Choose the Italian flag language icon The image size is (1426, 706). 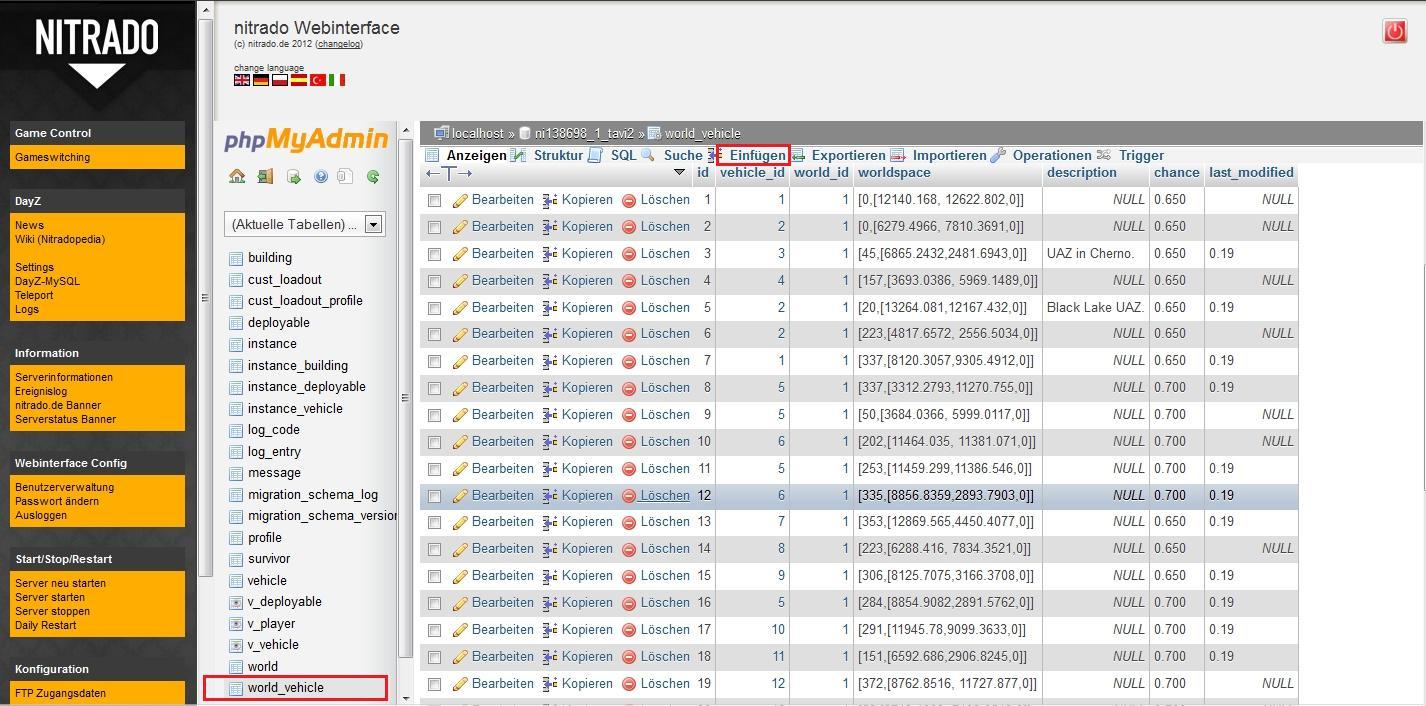337,80
